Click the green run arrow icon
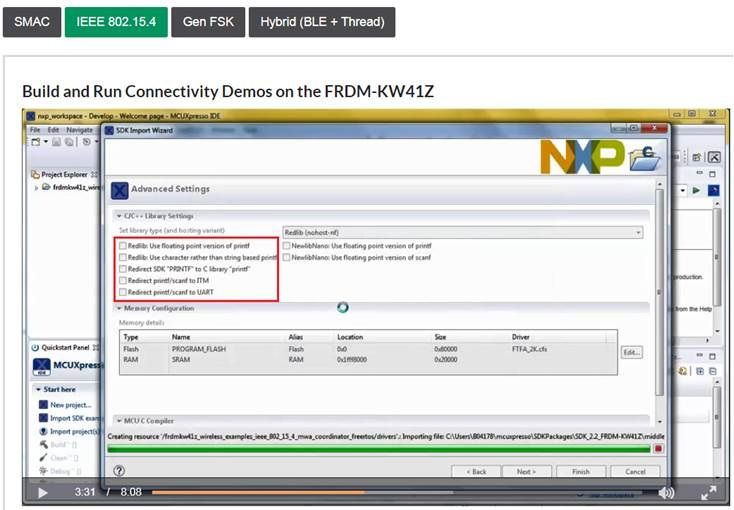734x510 pixels. click(x=697, y=190)
